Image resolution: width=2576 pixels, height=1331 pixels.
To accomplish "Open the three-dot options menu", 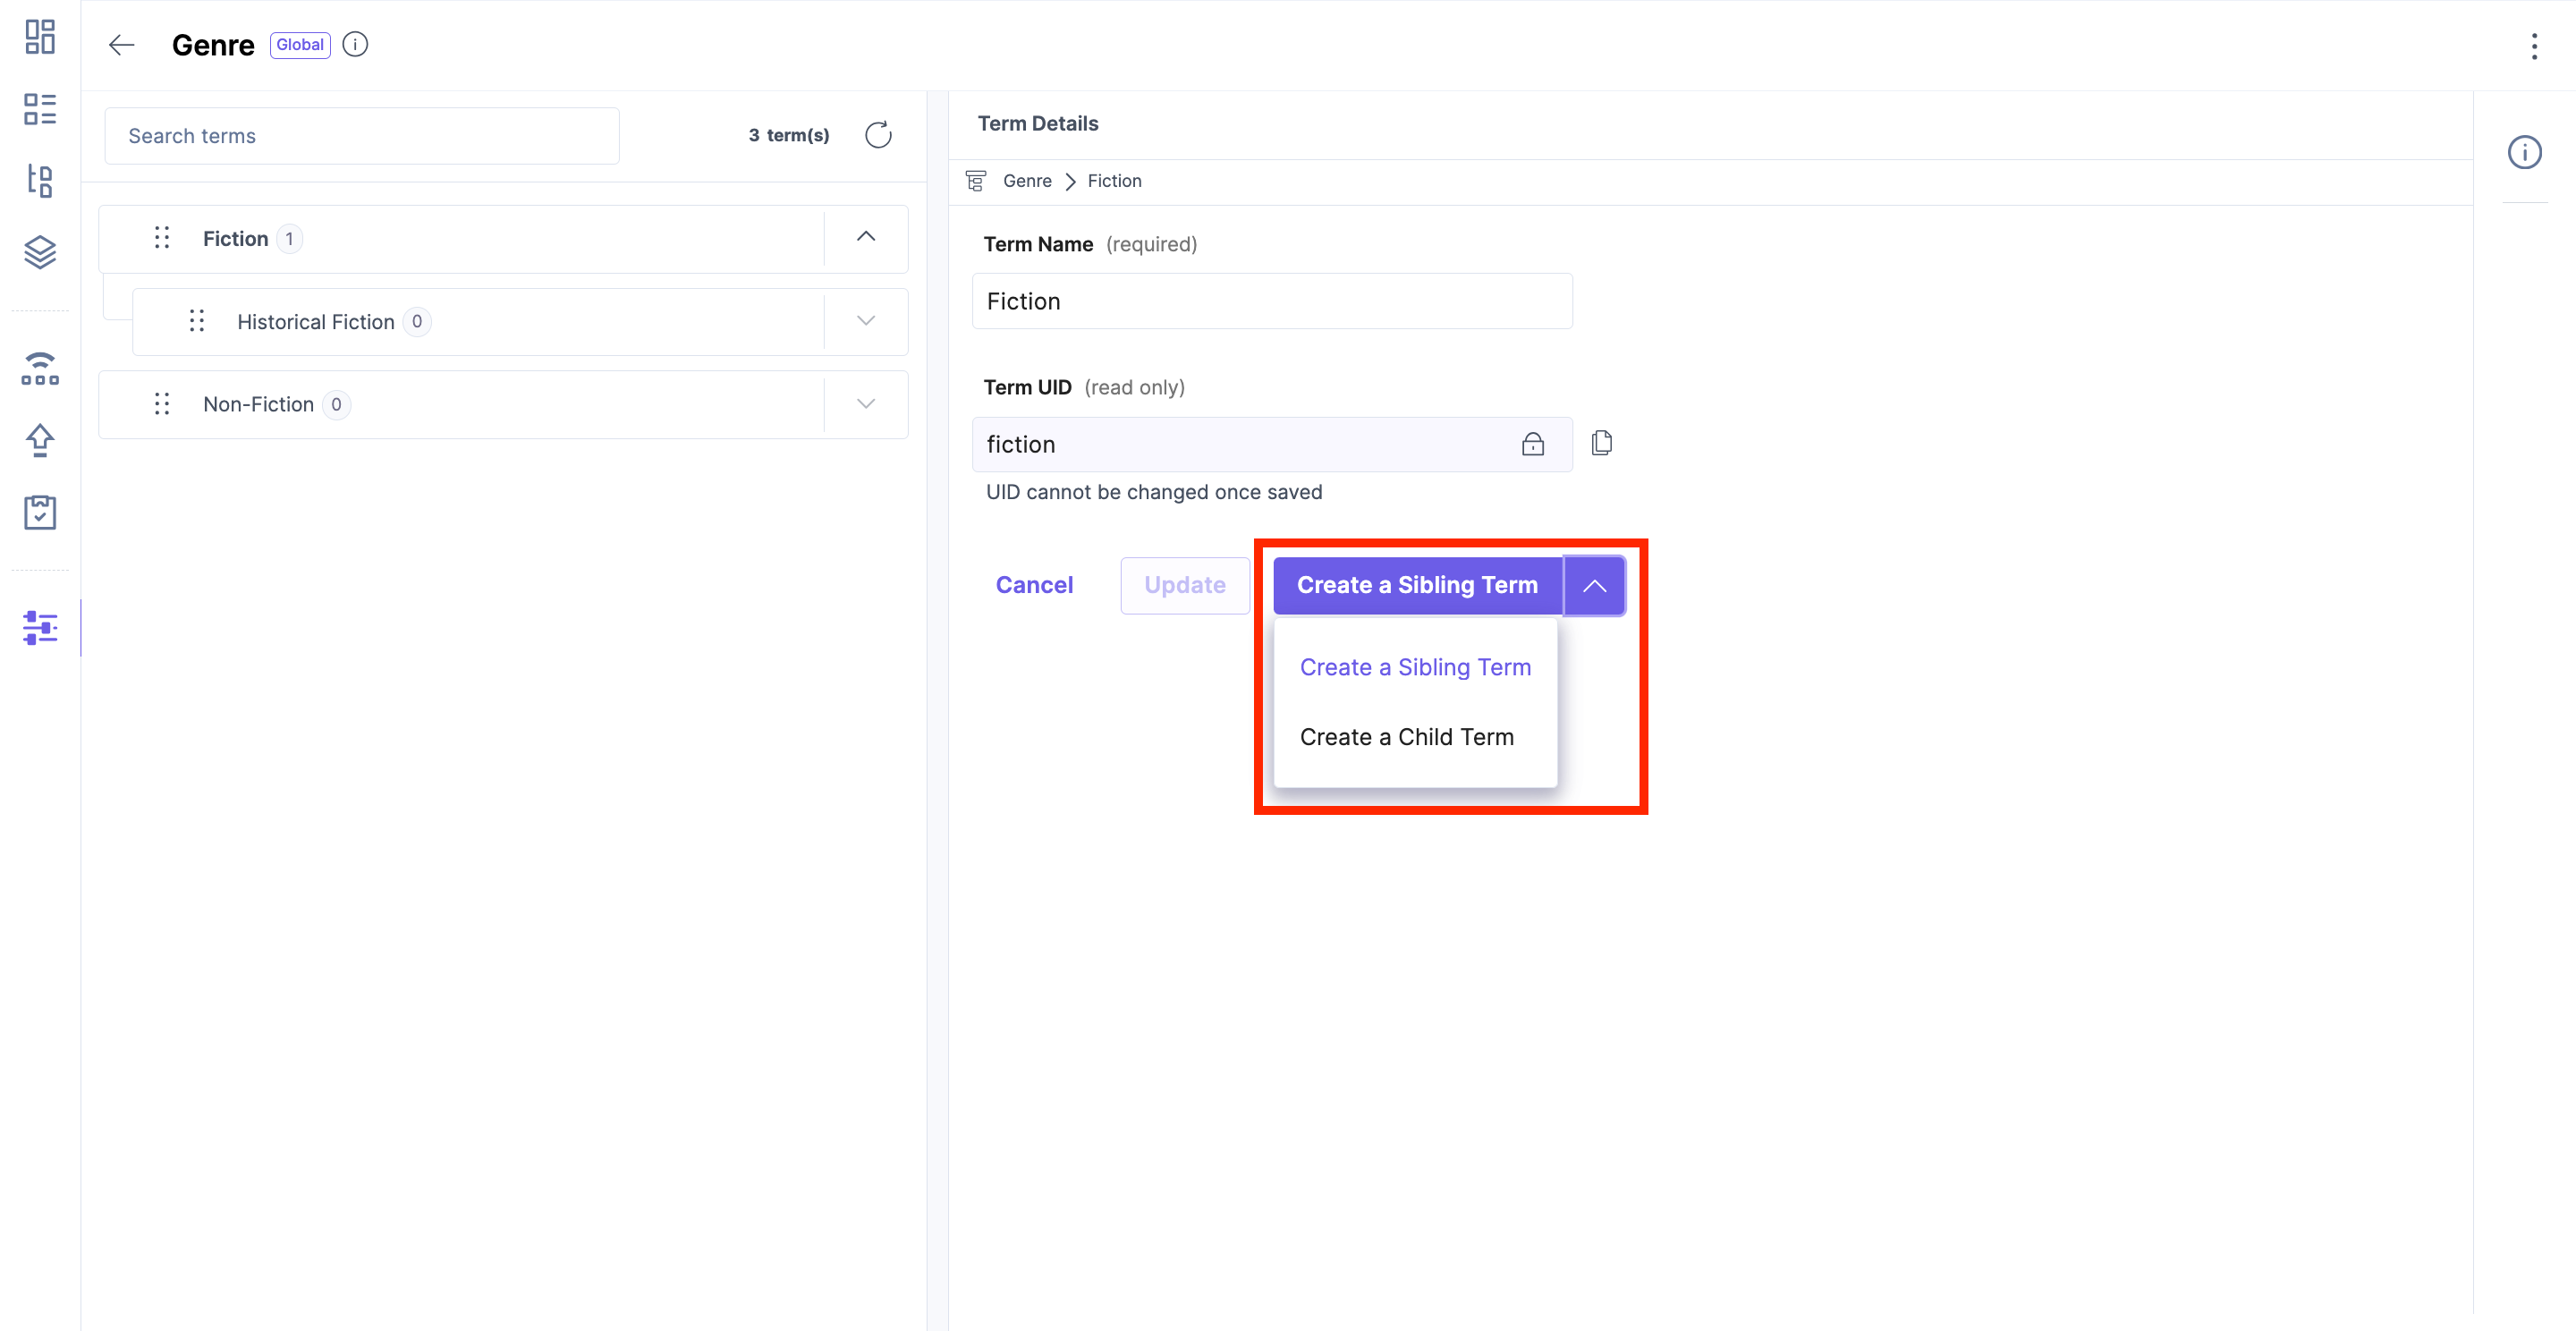I will (2534, 46).
